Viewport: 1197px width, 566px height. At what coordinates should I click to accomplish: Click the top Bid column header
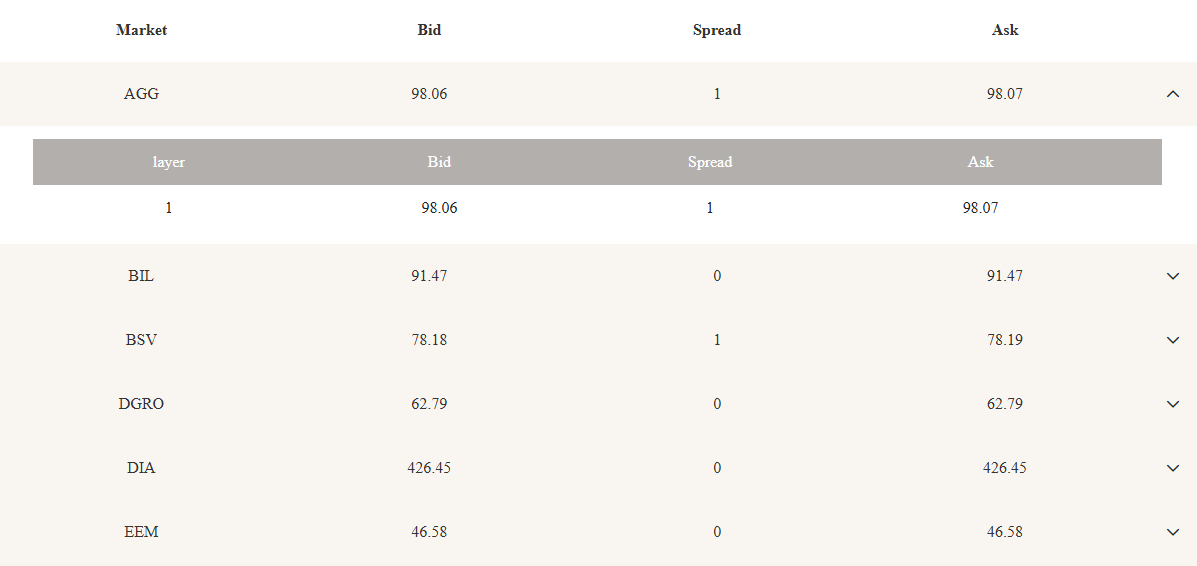pos(429,31)
